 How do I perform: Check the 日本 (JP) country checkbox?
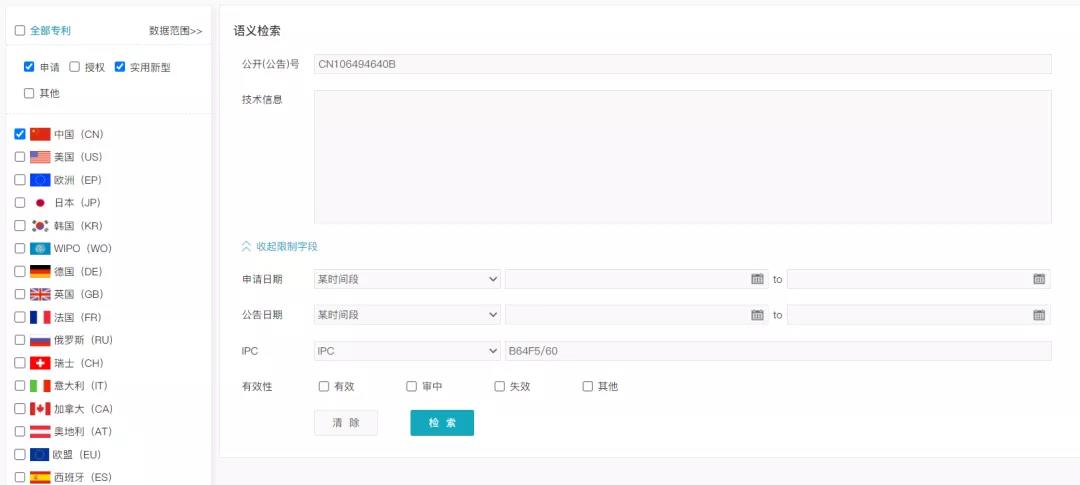pyautogui.click(x=20, y=203)
